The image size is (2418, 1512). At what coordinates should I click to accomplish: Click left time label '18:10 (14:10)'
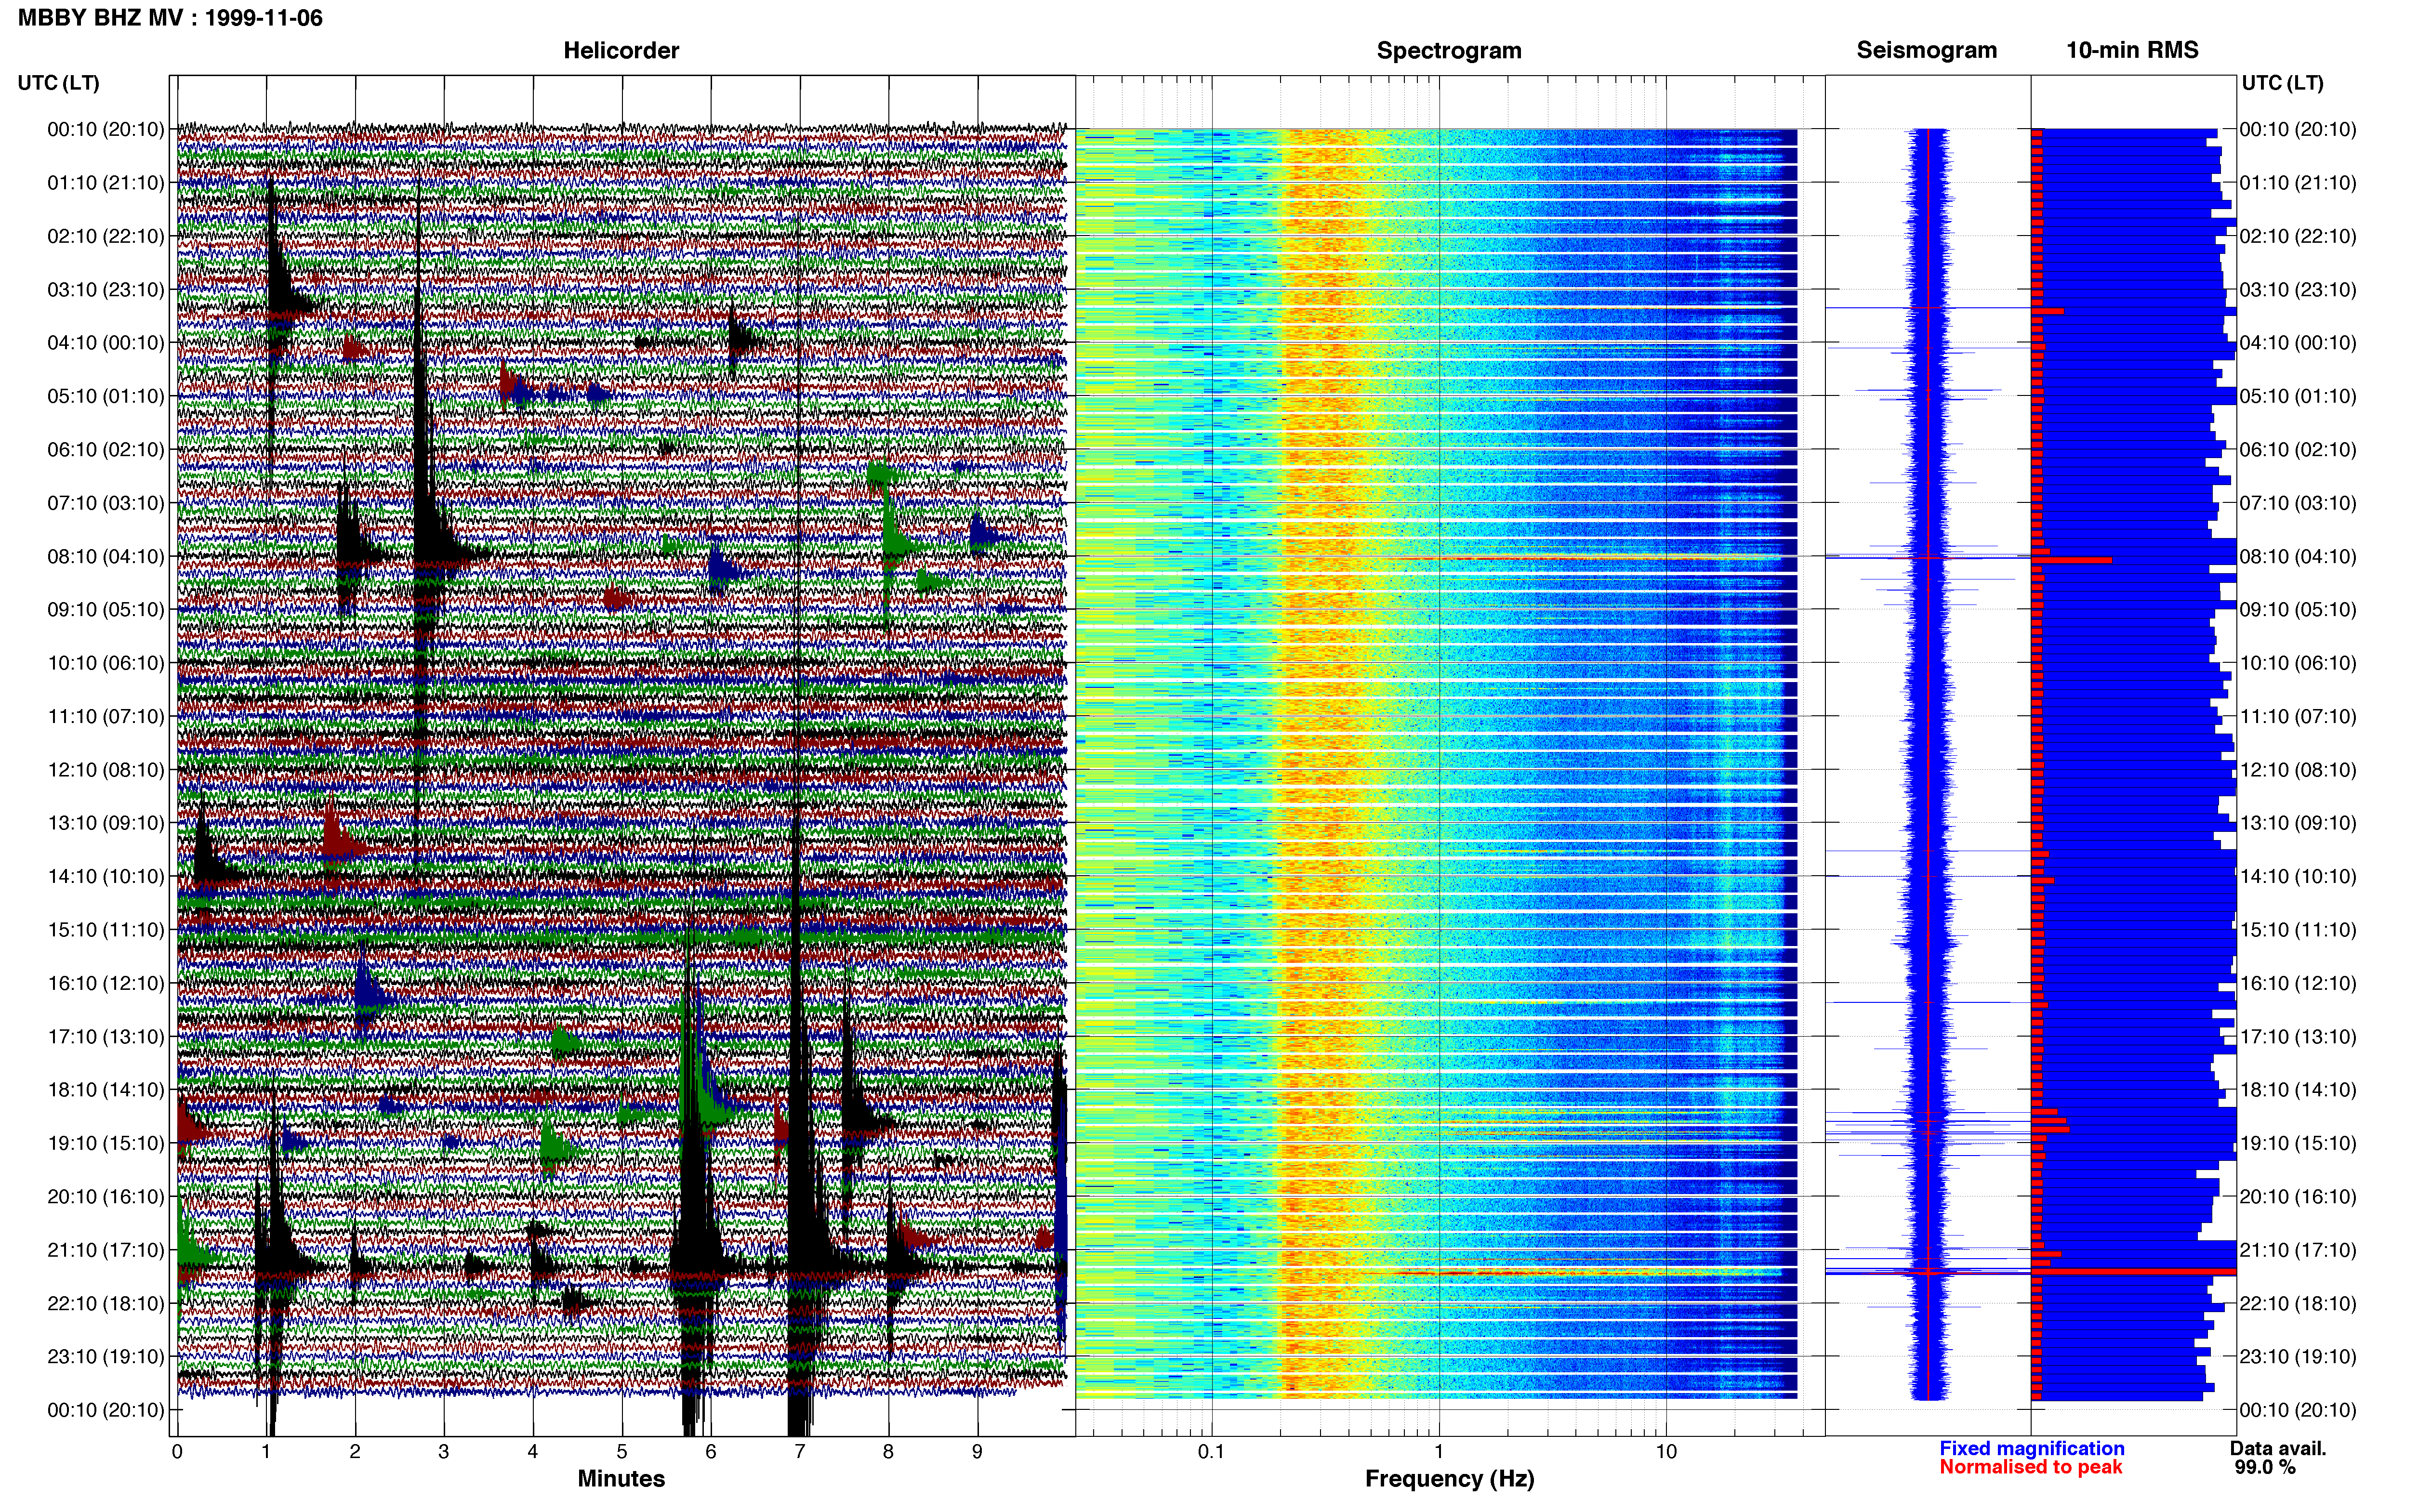tap(106, 1090)
